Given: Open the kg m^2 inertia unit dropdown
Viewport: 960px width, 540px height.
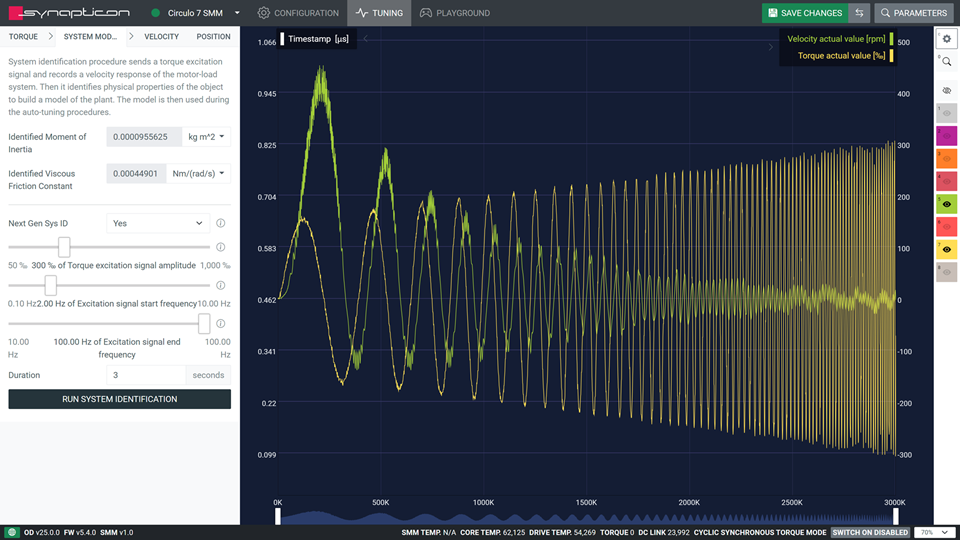Looking at the screenshot, I should tap(207, 137).
